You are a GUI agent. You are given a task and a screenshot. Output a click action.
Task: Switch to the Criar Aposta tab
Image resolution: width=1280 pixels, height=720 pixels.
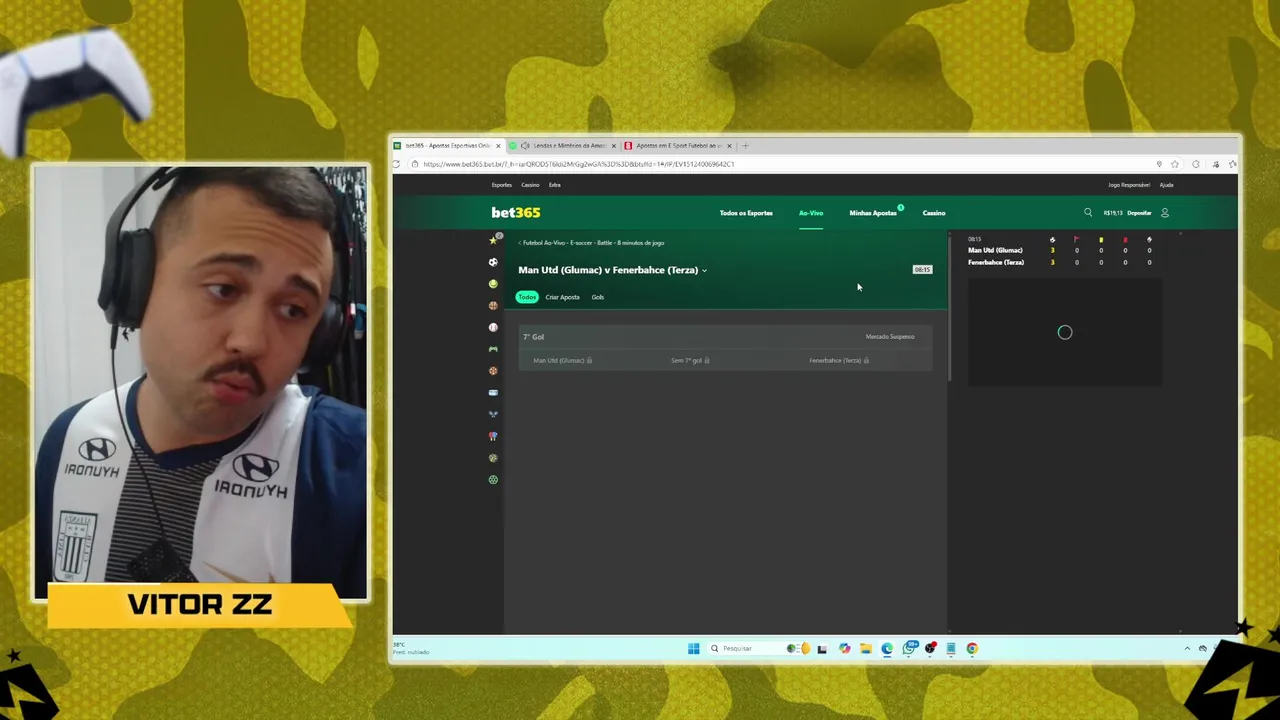562,297
